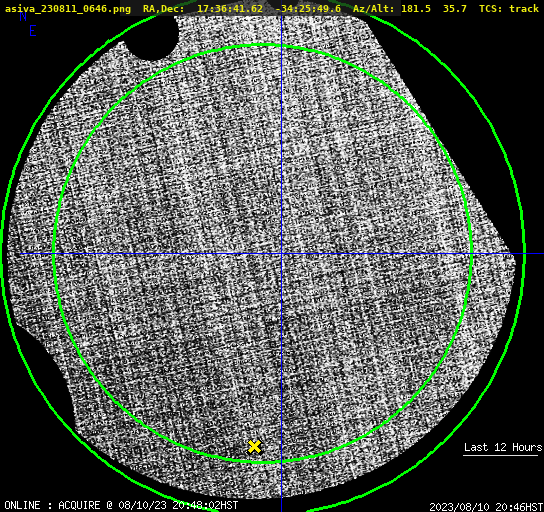Click the TCS: track status
This screenshot has height=512, width=544.
(x=509, y=8)
